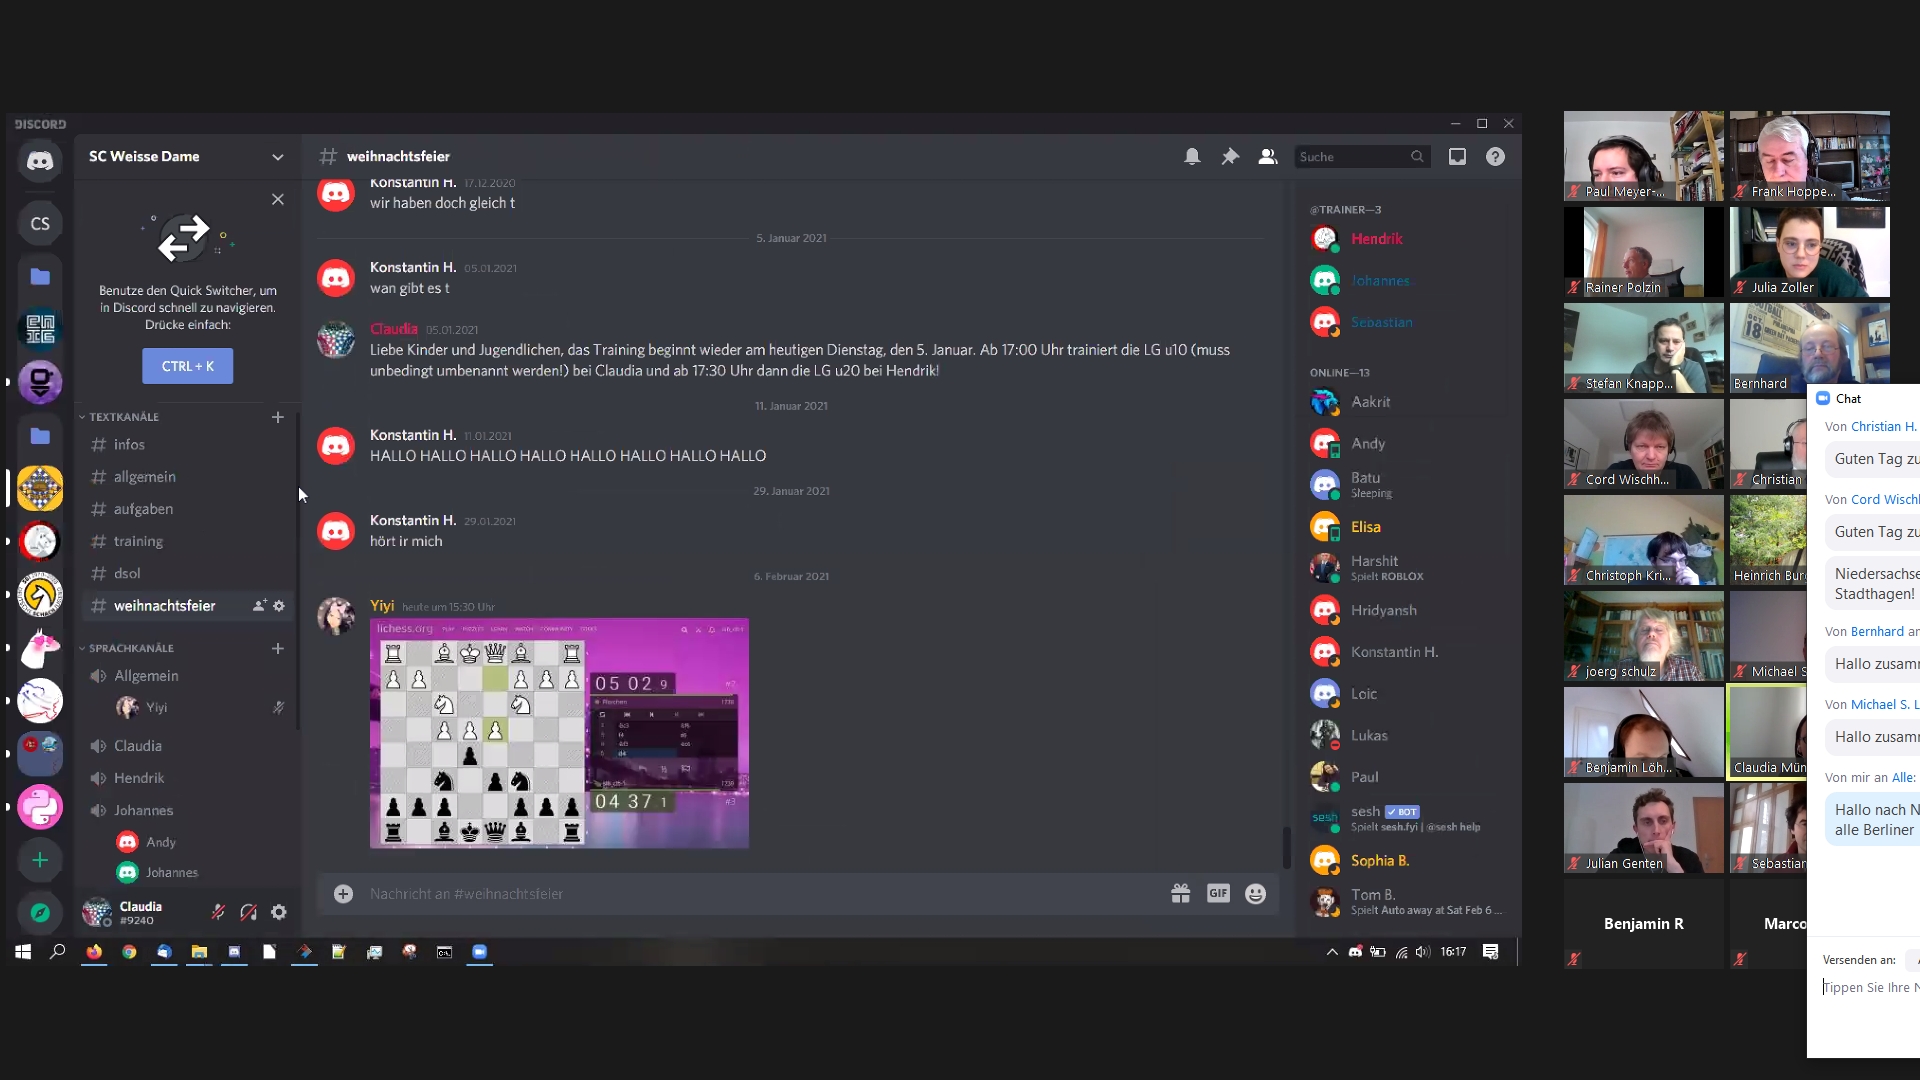
Task: Open Windows notification center
Action: click(1490, 951)
